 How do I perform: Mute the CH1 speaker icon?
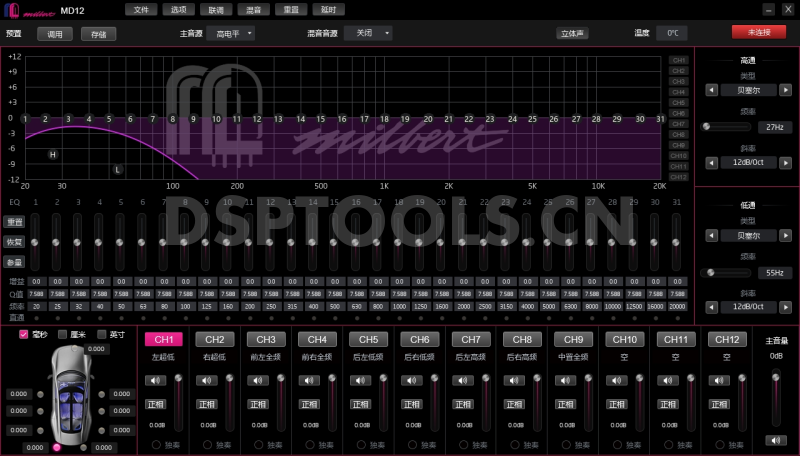[x=155, y=380]
